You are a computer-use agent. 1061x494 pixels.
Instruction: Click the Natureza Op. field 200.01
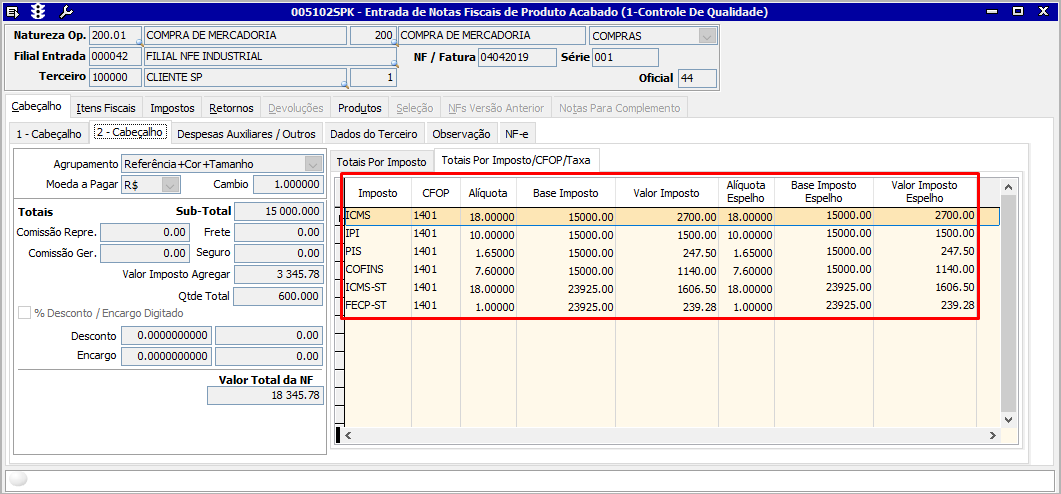(x=115, y=36)
